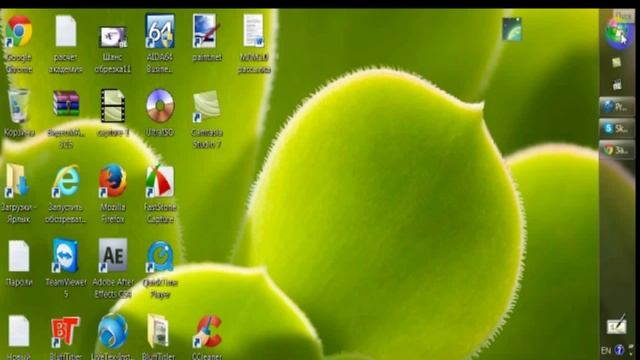Open the BluffTitler folder icon
The width and height of the screenshot is (640, 360).
158,331
